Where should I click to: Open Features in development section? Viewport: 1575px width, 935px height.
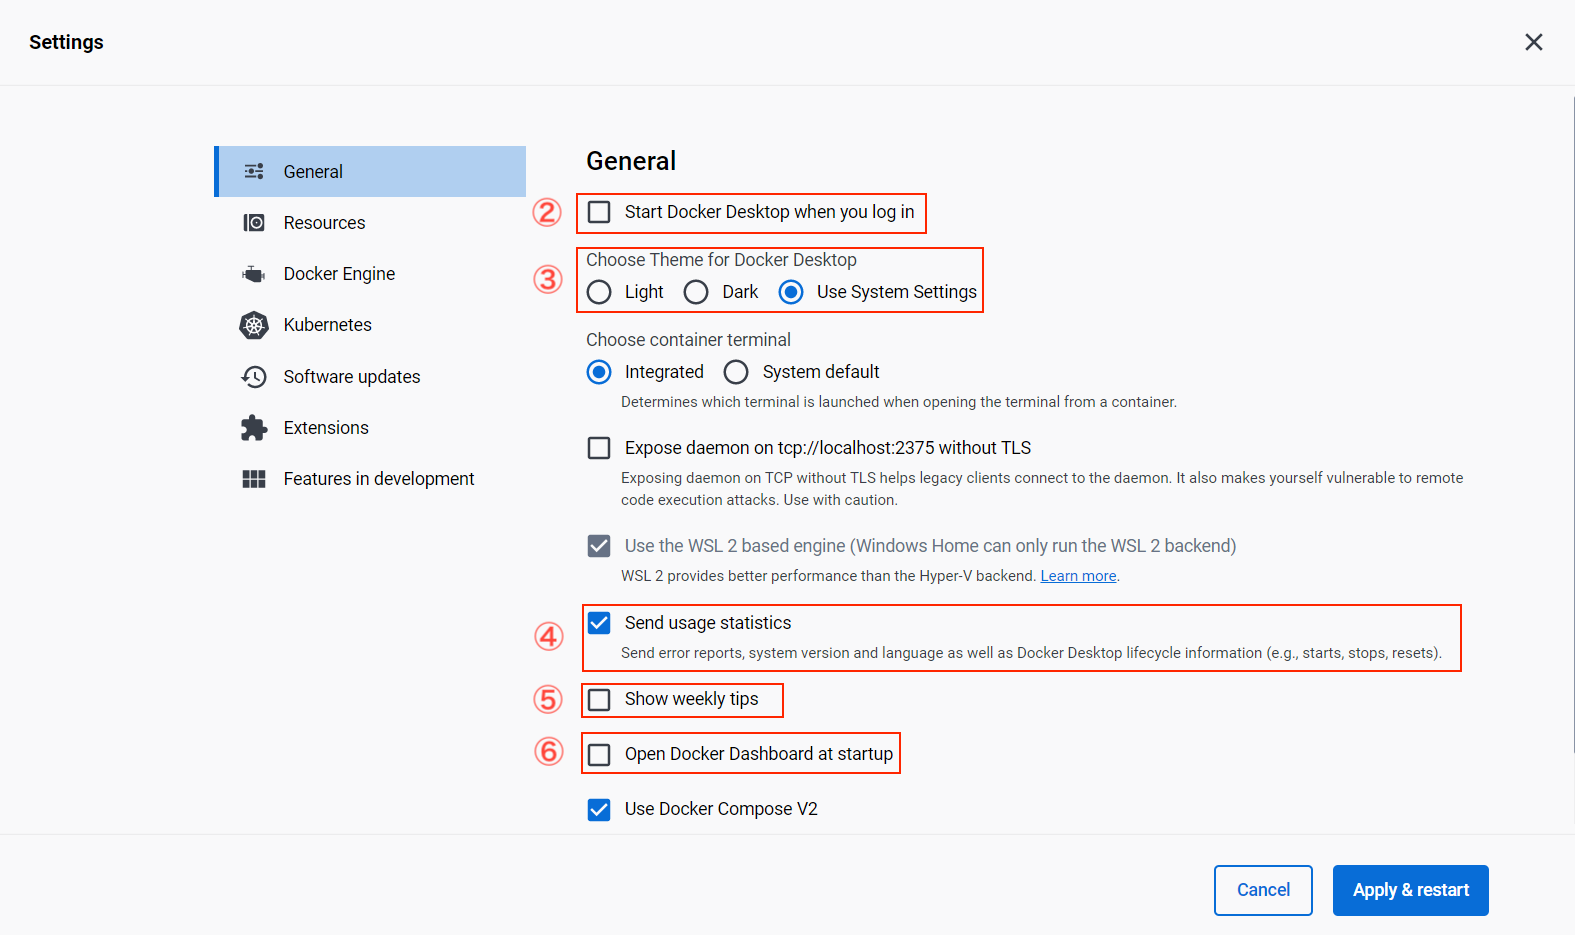(371, 479)
